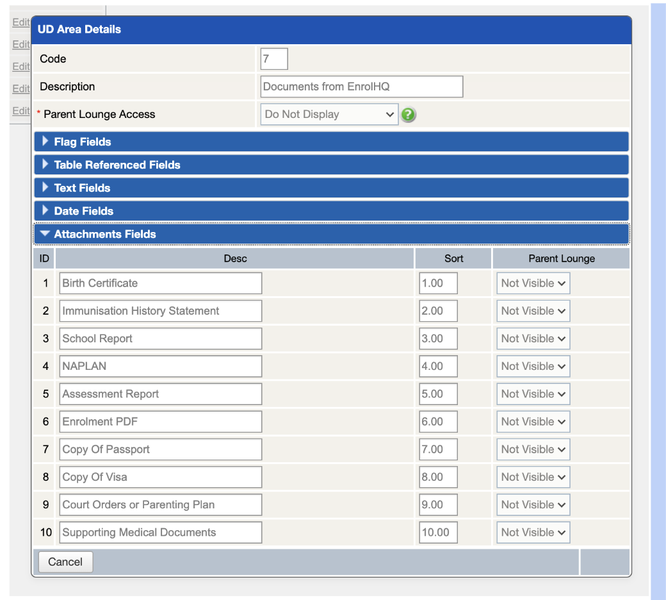Change NAPLAN Parent Lounge visibility dropdown
The width and height of the screenshot is (666, 600).
point(533,366)
